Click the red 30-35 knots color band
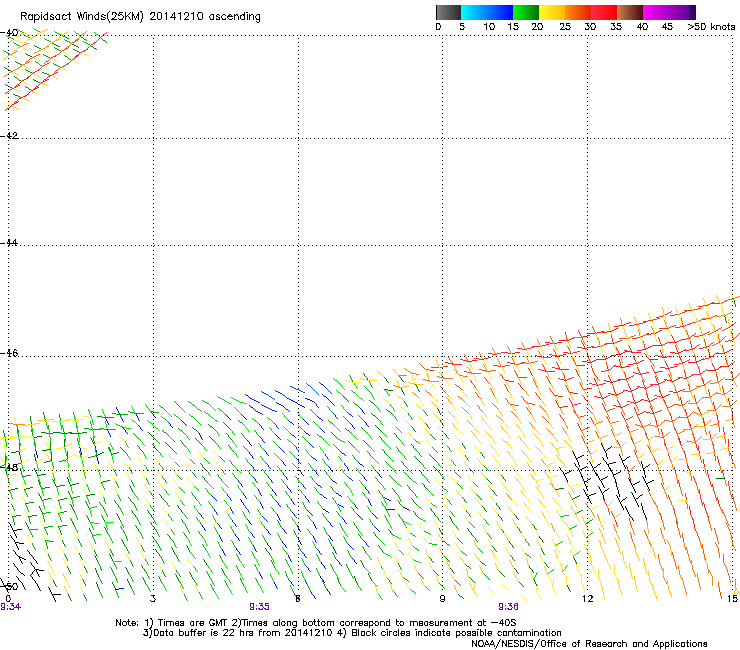The height and width of the screenshot is (650, 740). (604, 12)
